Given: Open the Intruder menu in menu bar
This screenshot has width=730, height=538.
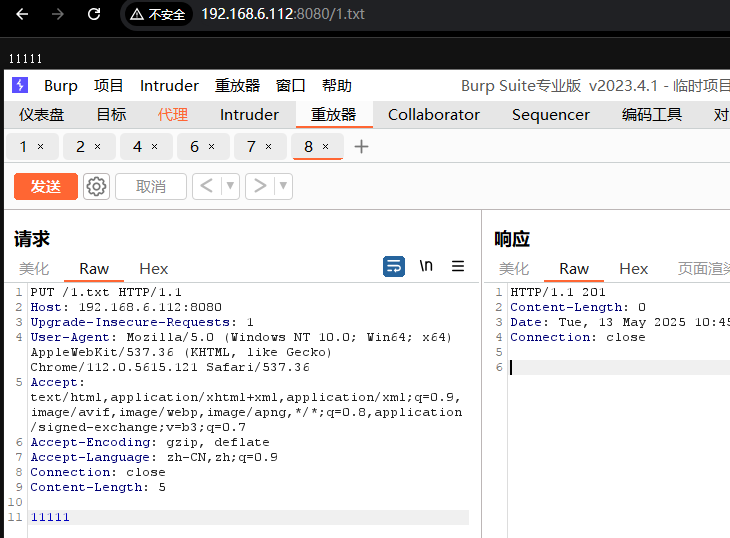Looking at the screenshot, I should pos(169,86).
